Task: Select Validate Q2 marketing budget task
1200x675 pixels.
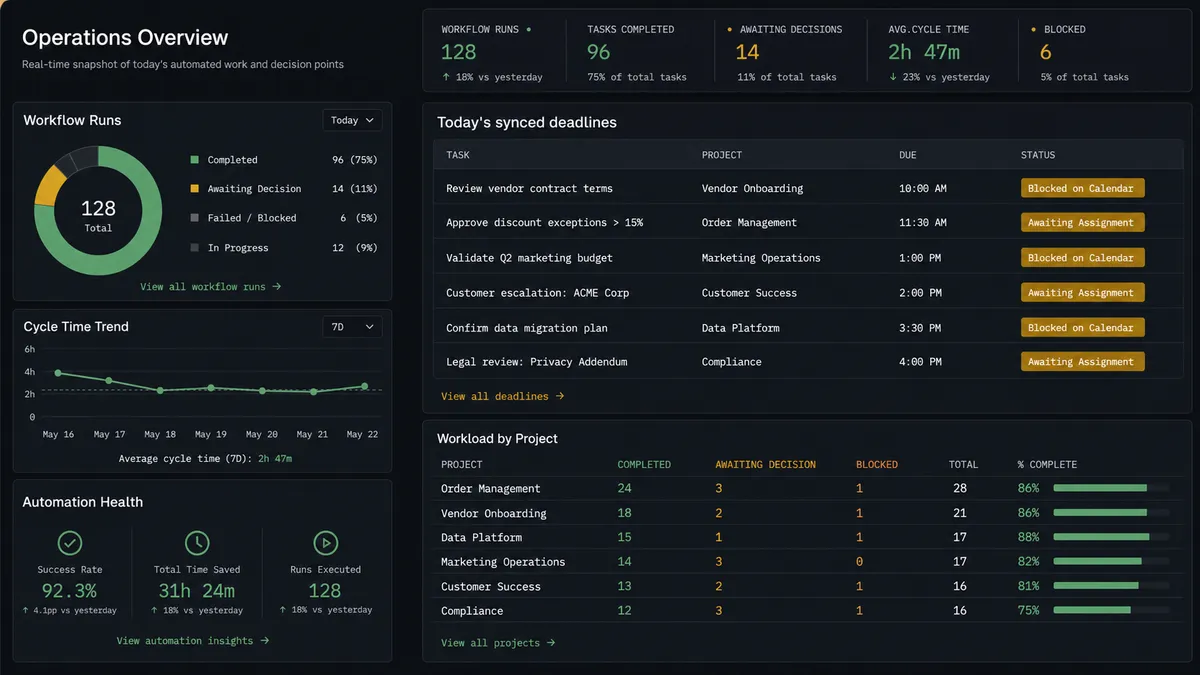Action: (529, 258)
